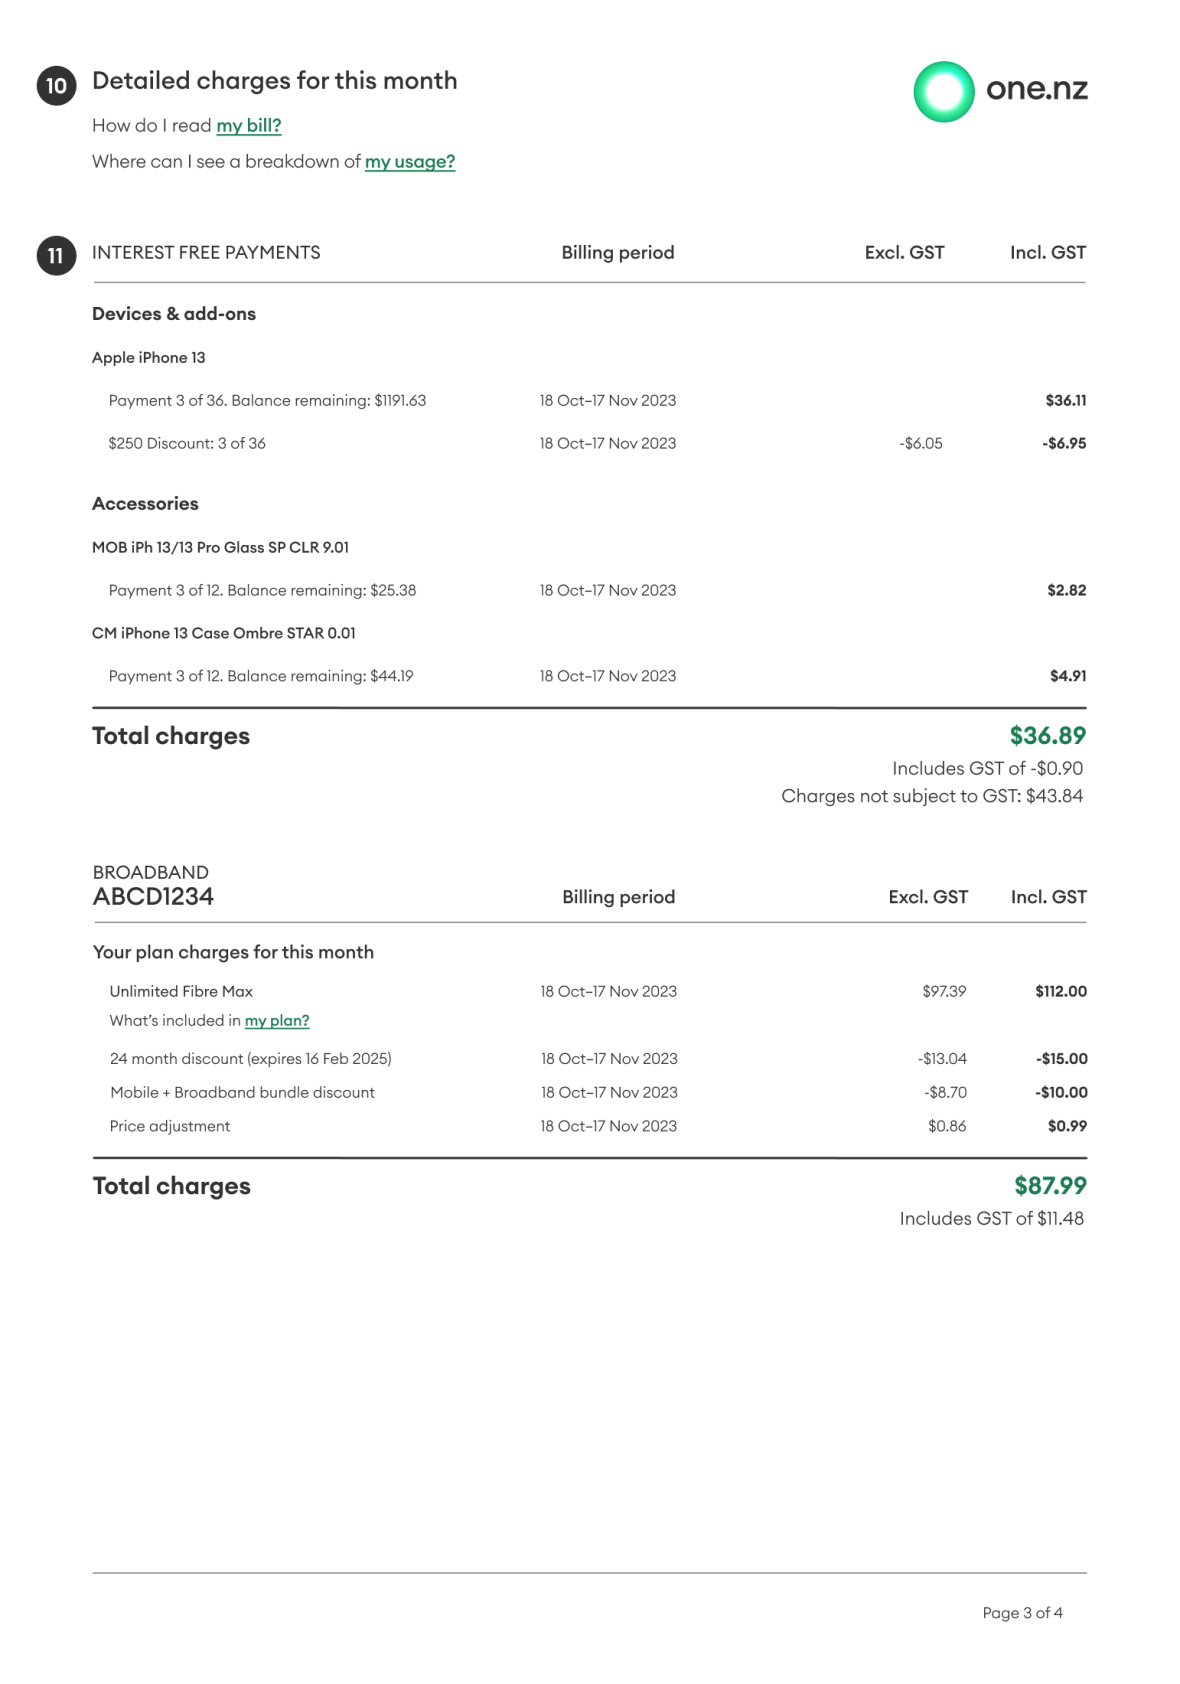This screenshot has width=1180, height=1684.
Task: Click the broadband account number ABCD1234
Action: [153, 897]
